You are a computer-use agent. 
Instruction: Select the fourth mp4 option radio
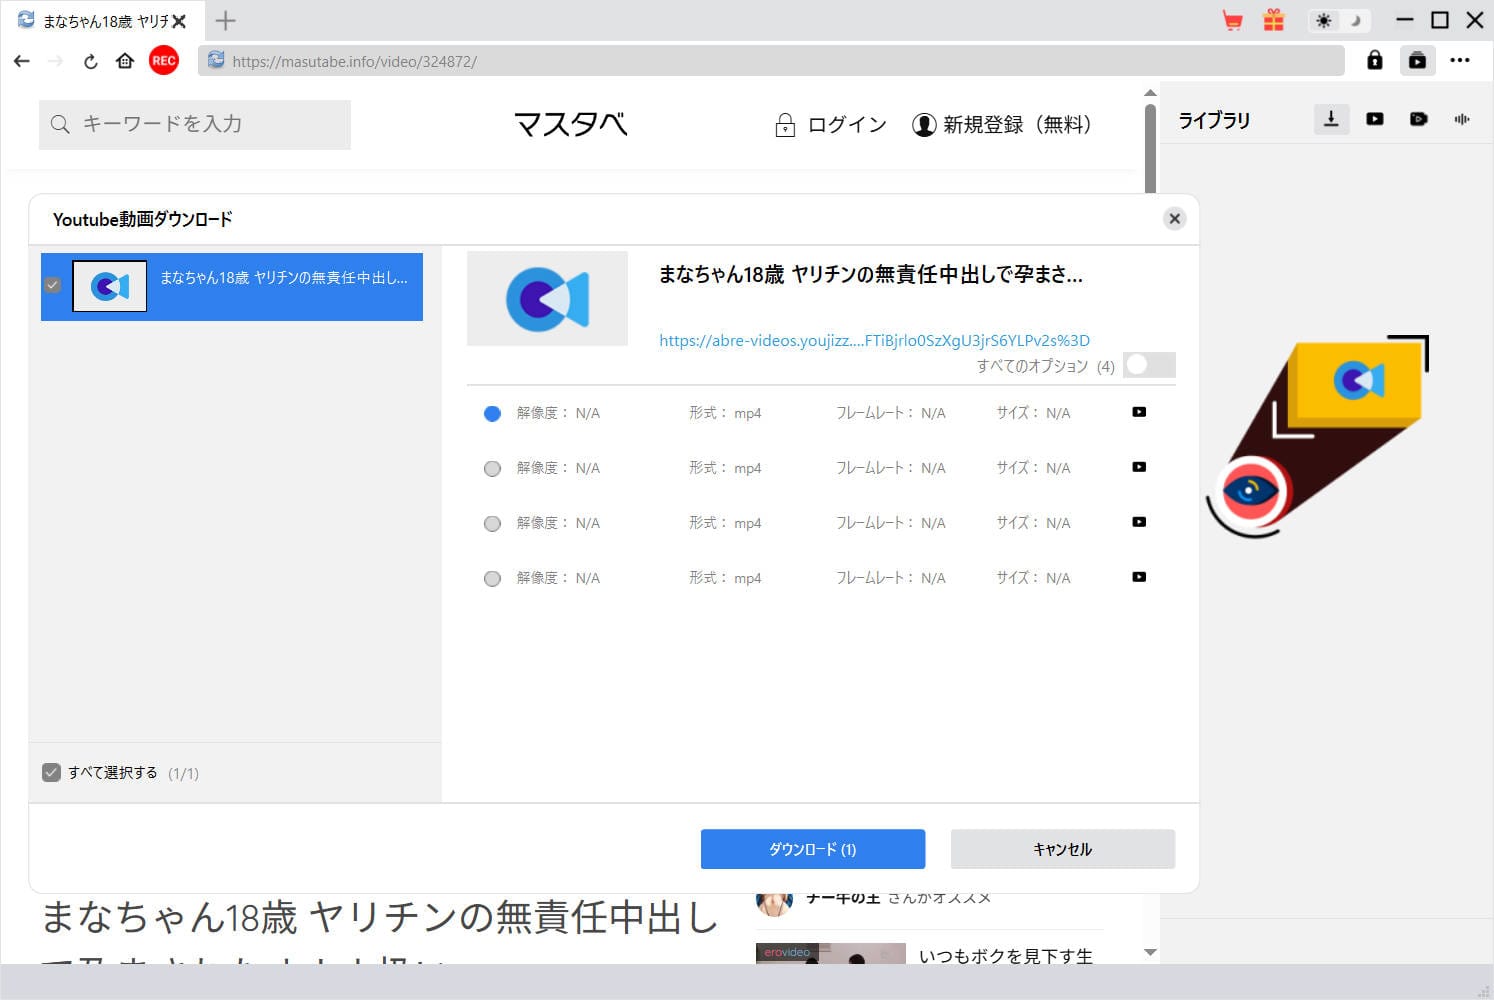[x=492, y=578]
